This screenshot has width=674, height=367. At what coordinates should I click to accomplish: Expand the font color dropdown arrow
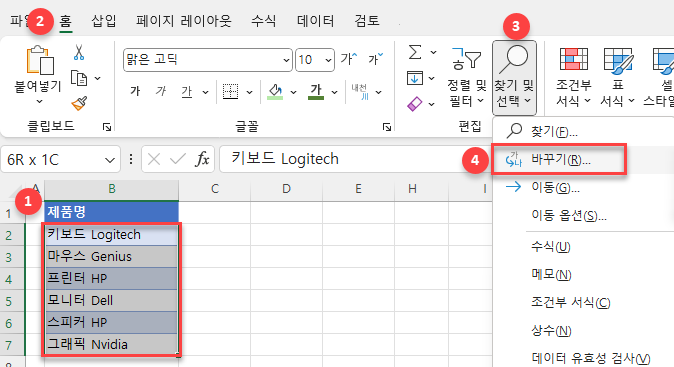334,92
